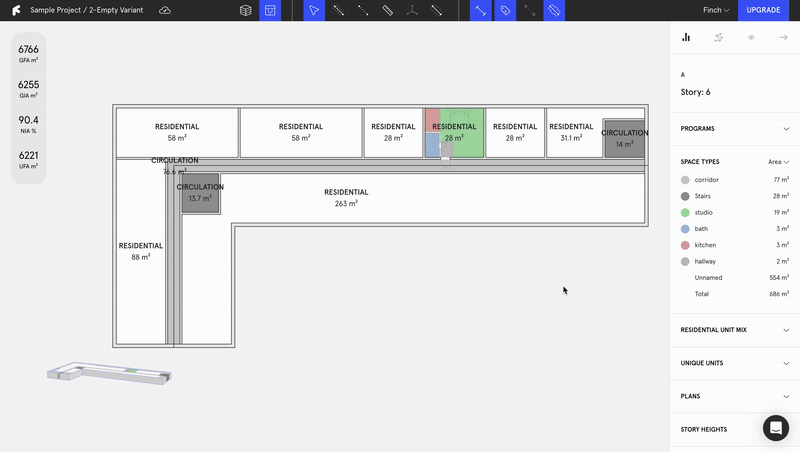Open the Finch account menu

716,10
